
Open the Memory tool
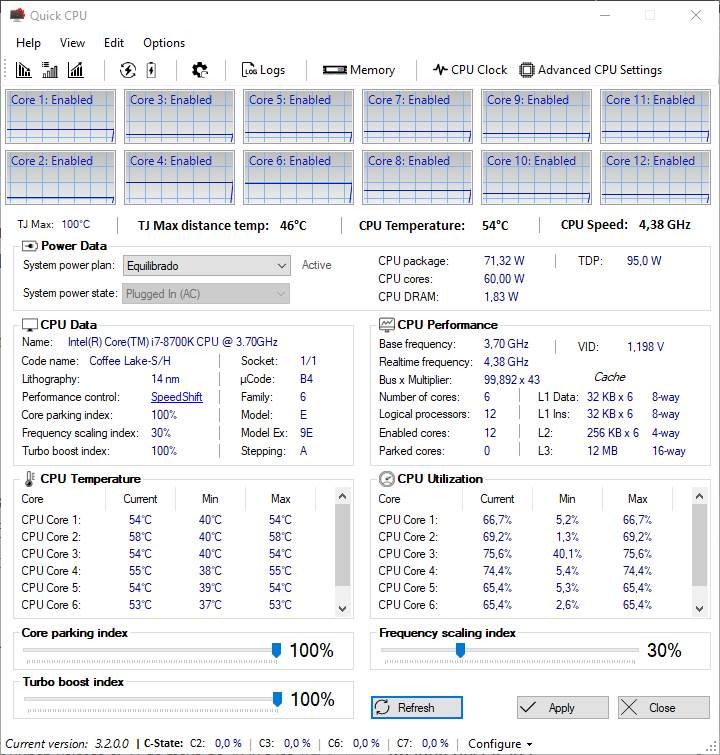tap(359, 70)
